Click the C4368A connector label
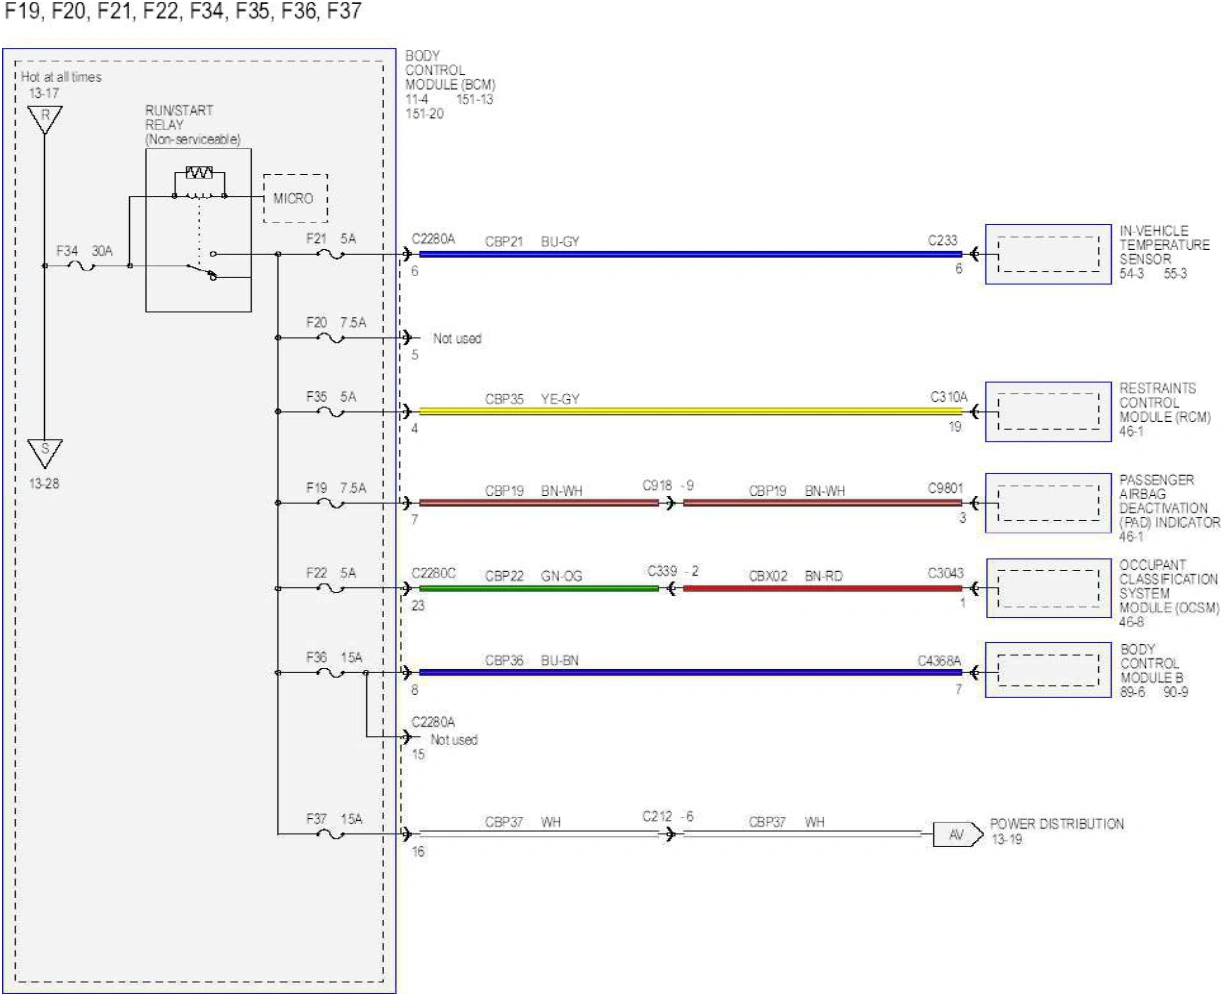The width and height of the screenshot is (1223, 995). pyautogui.click(x=939, y=660)
